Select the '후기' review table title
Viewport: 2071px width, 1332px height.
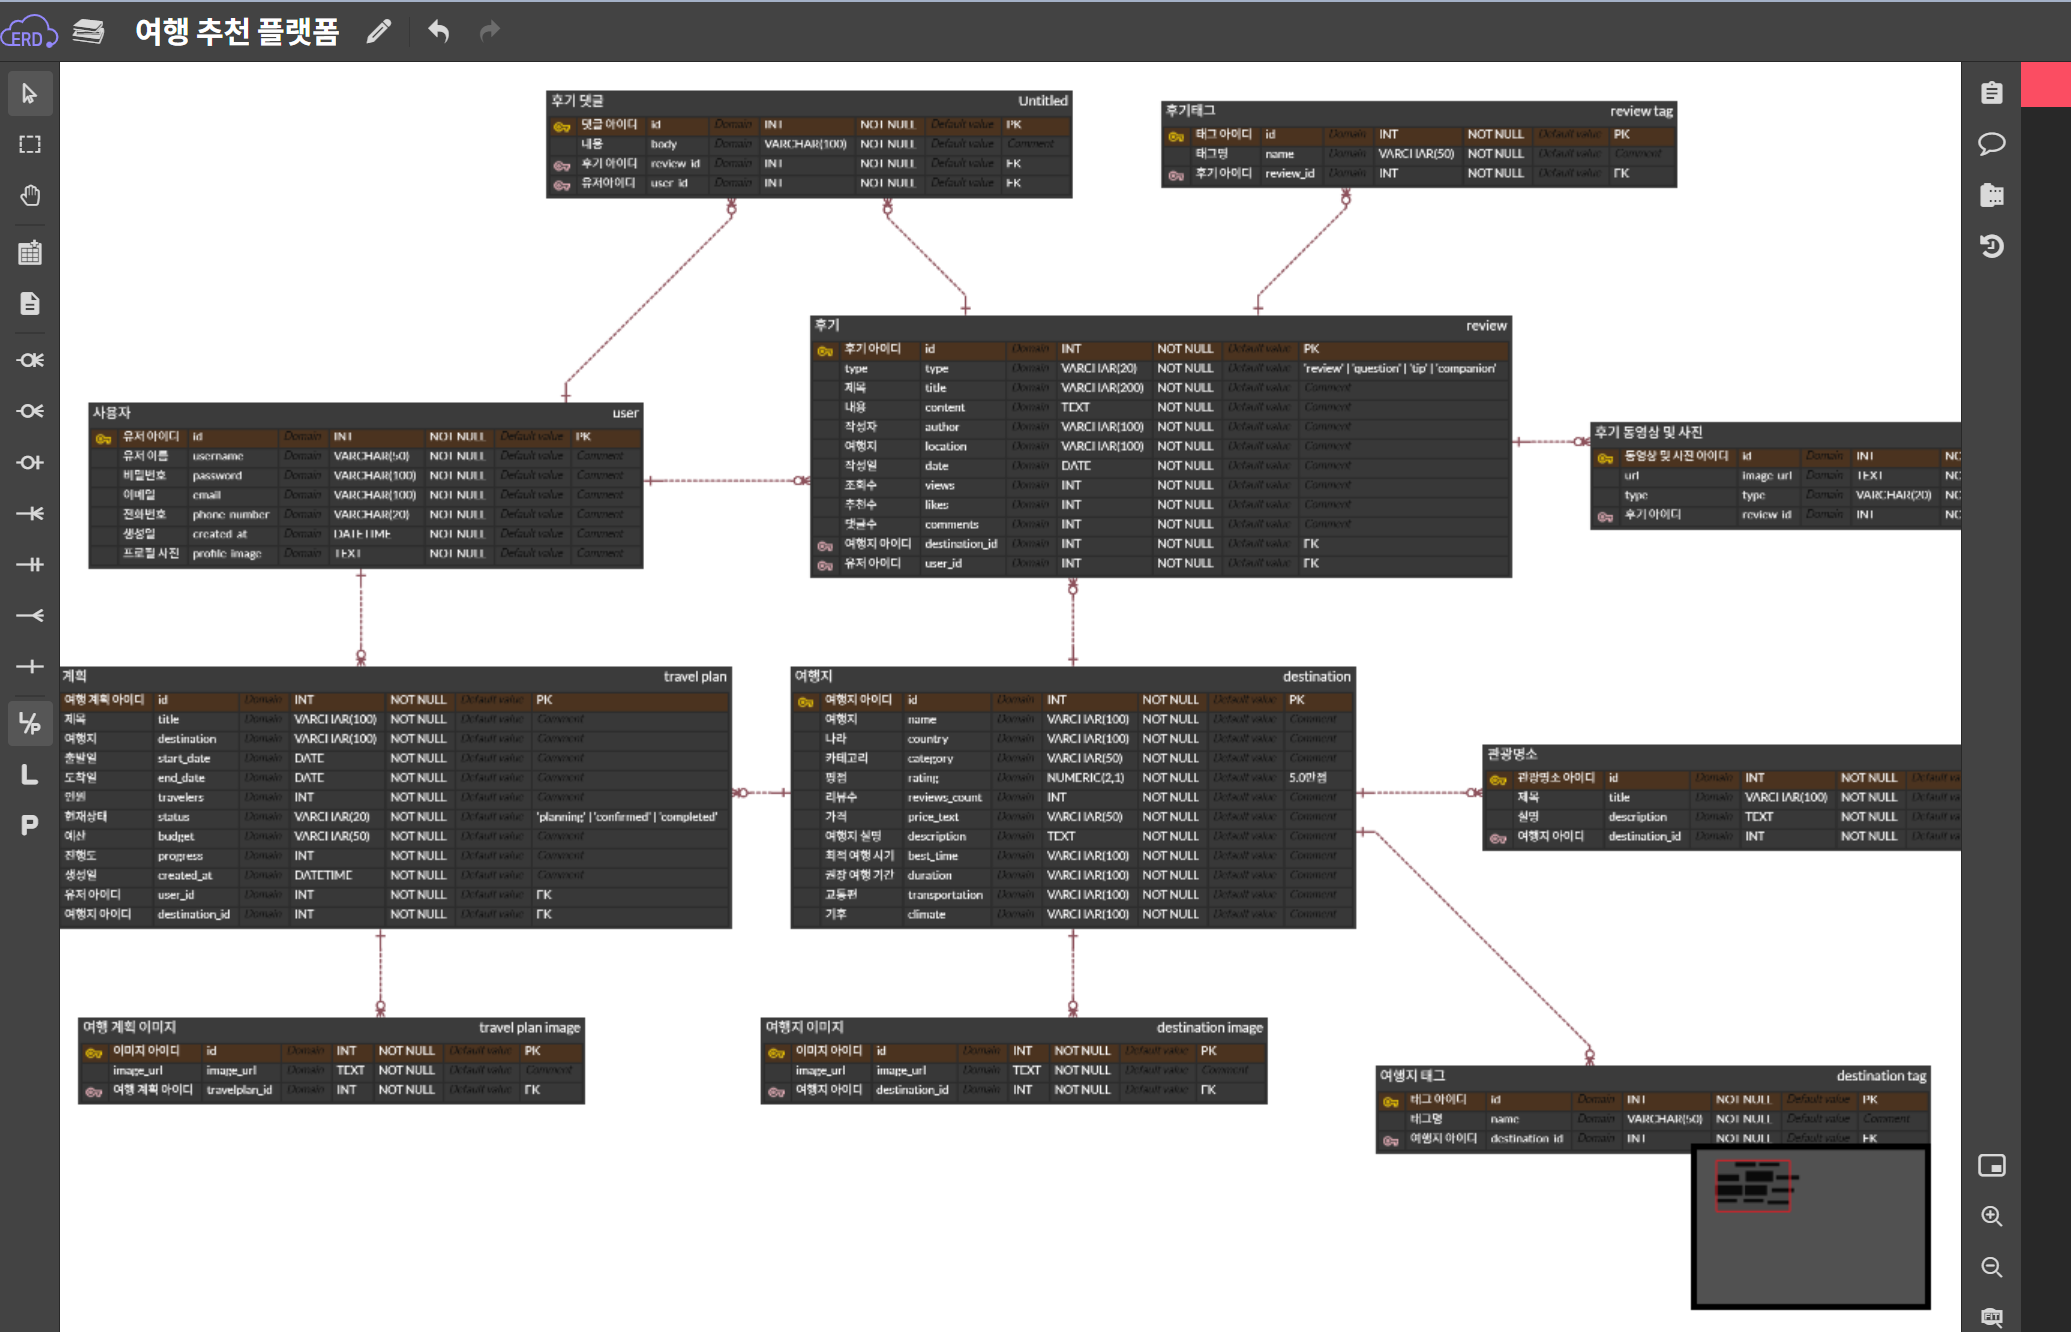(827, 326)
